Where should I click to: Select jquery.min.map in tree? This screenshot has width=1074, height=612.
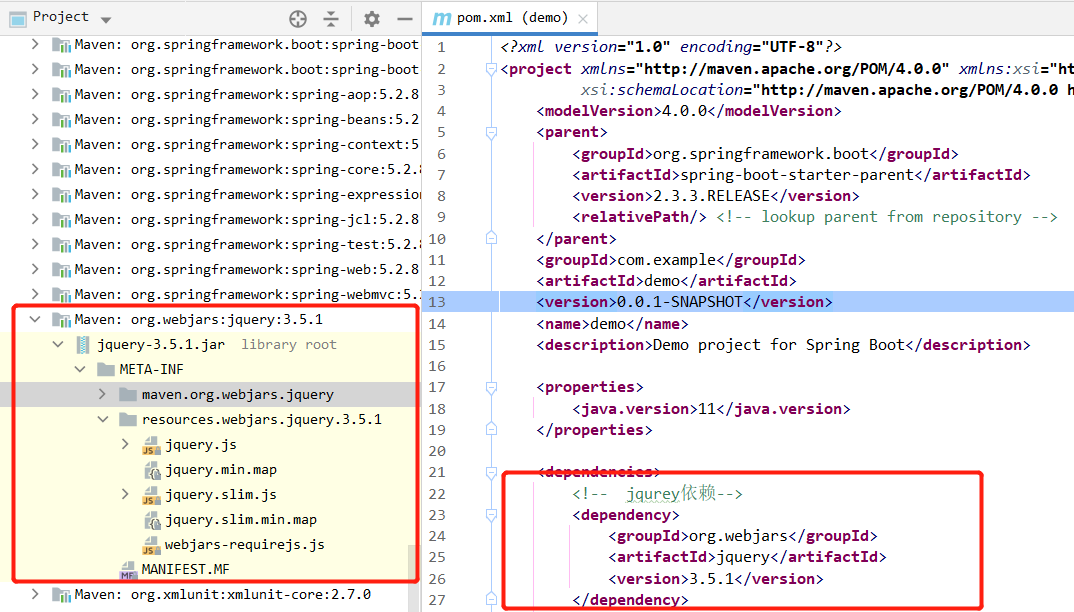point(221,469)
